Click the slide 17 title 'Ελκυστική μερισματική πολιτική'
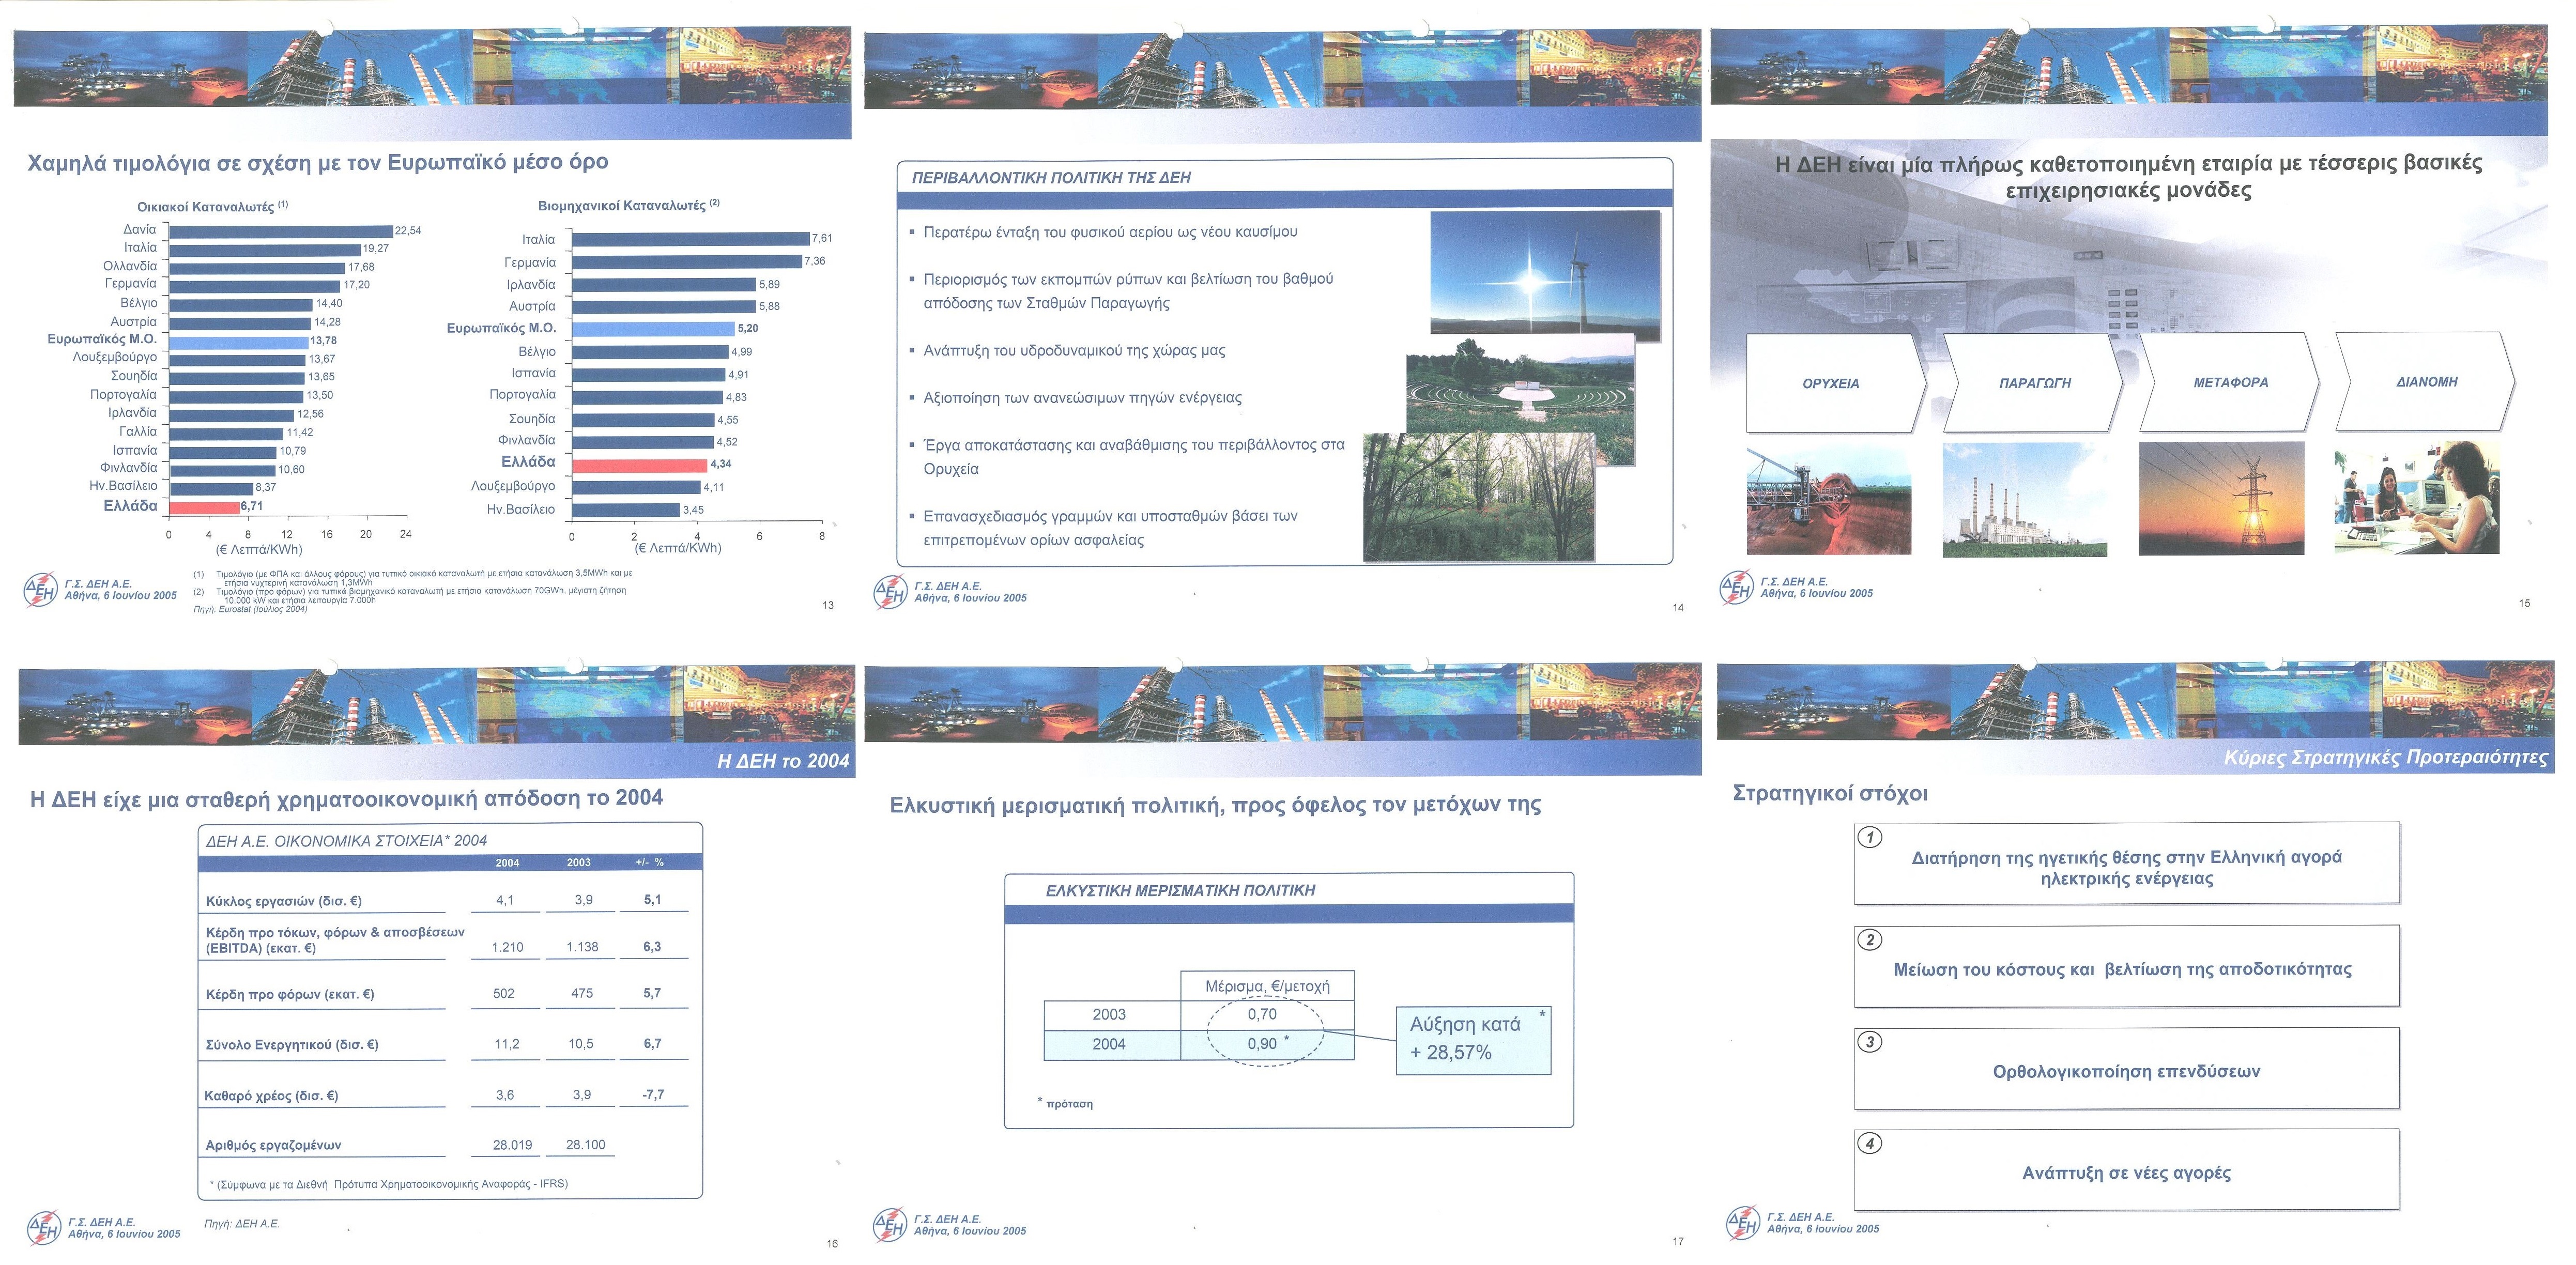2576x1265 pixels. tap(1215, 805)
